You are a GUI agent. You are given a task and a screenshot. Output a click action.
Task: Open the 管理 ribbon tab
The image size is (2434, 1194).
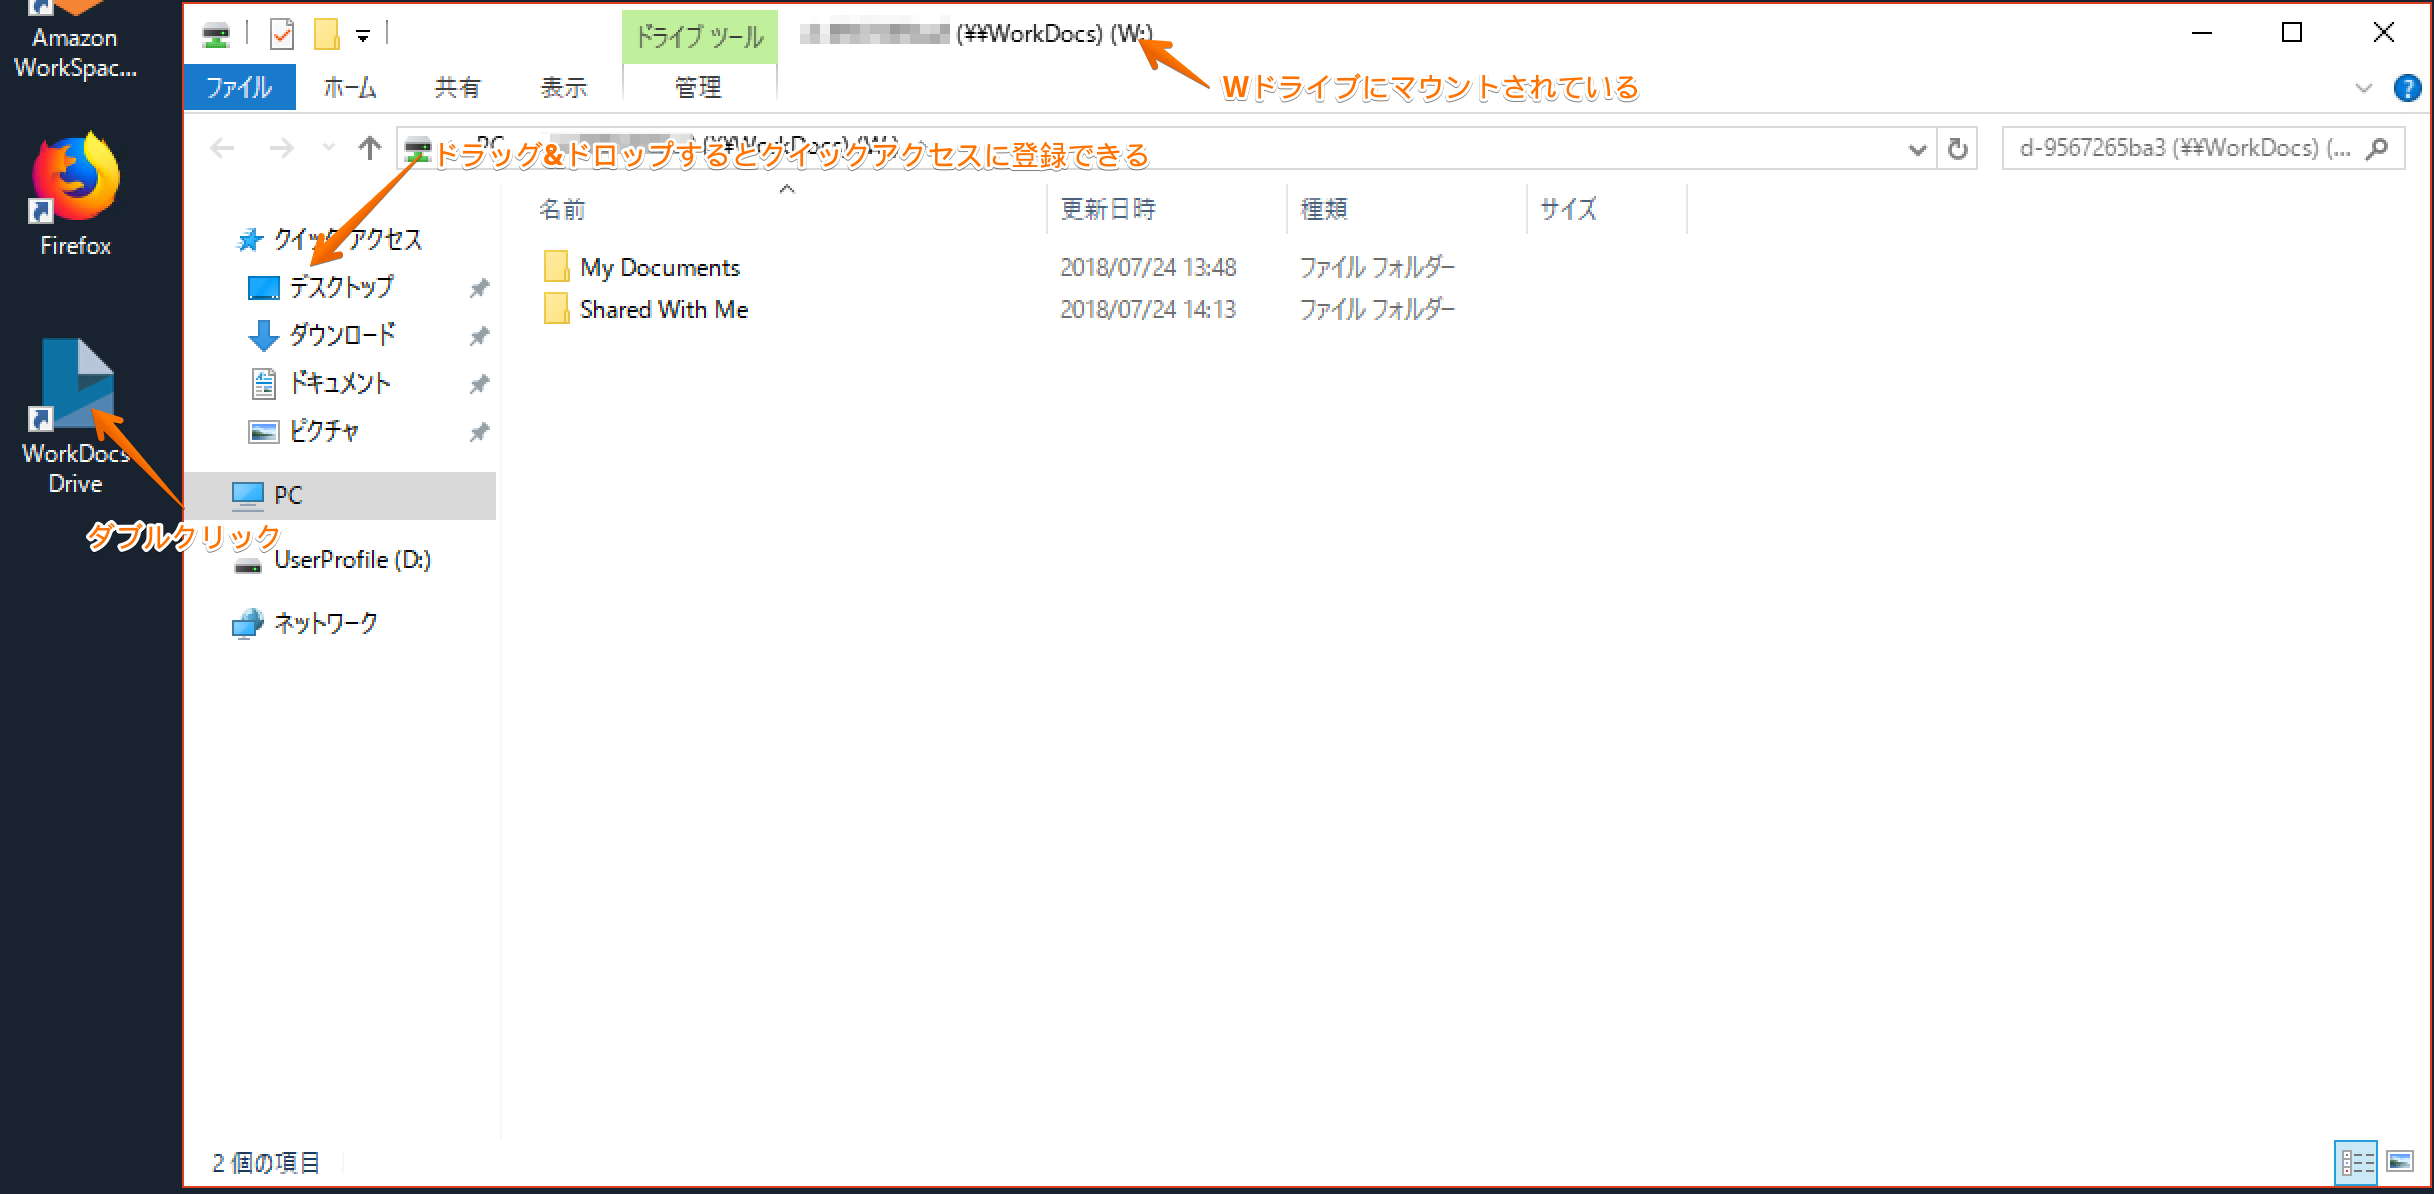[699, 88]
